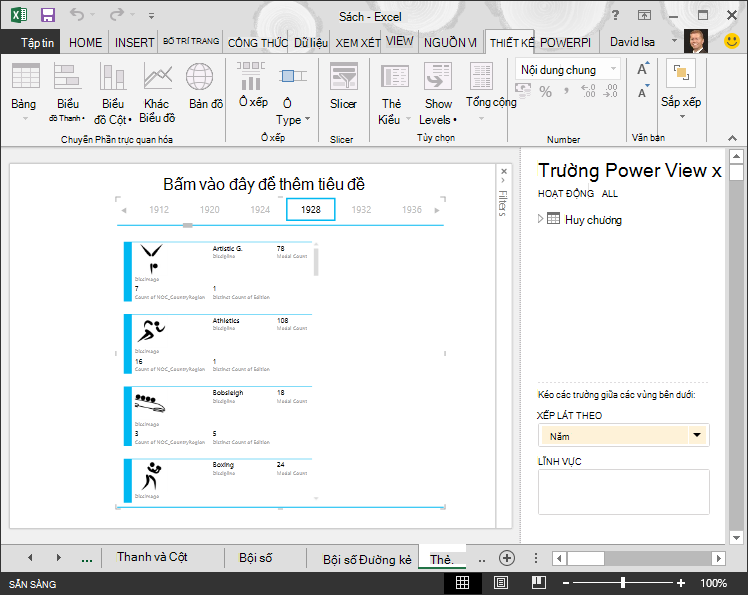Image resolution: width=748 pixels, height=595 pixels.
Task: Select the 1932 tile in the tile strip
Action: [361, 209]
